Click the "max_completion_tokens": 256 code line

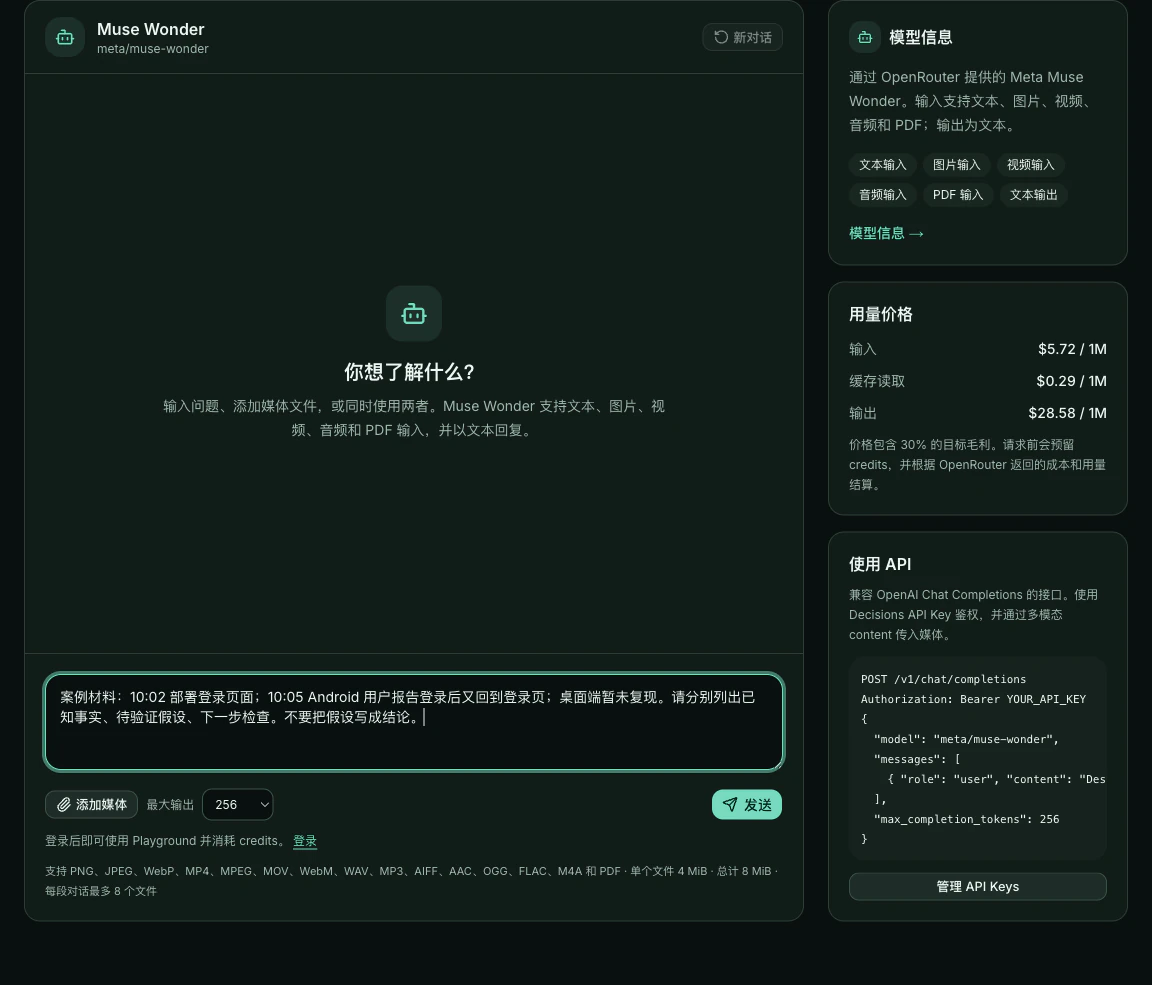(x=966, y=819)
